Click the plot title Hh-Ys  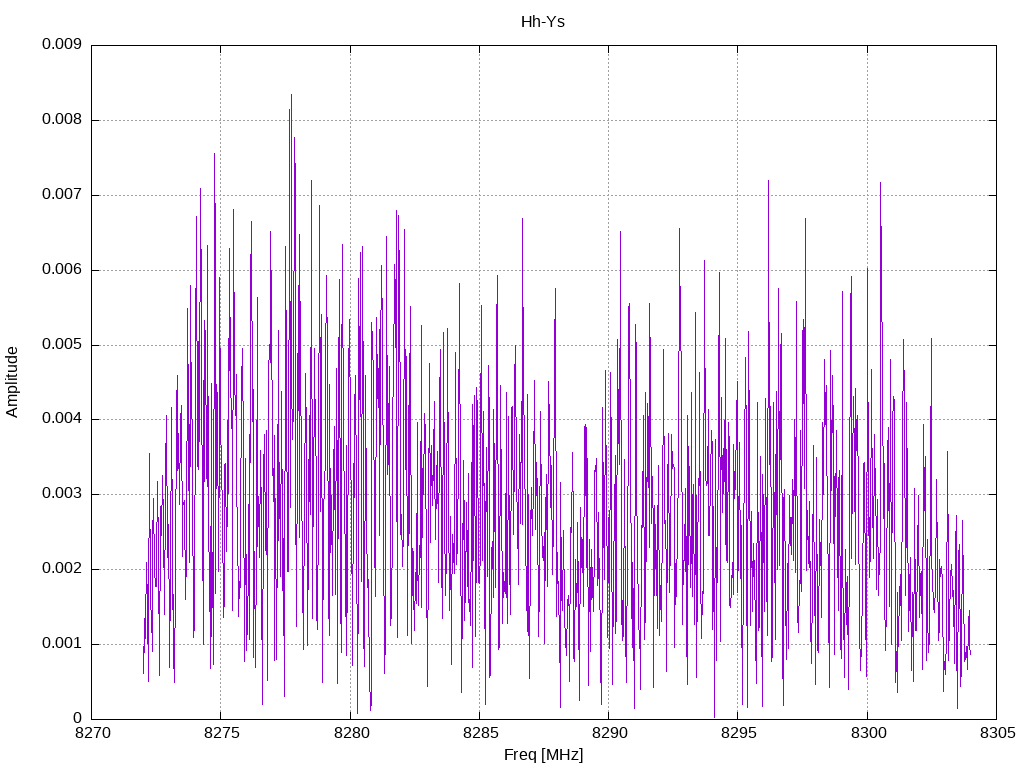tap(543, 22)
